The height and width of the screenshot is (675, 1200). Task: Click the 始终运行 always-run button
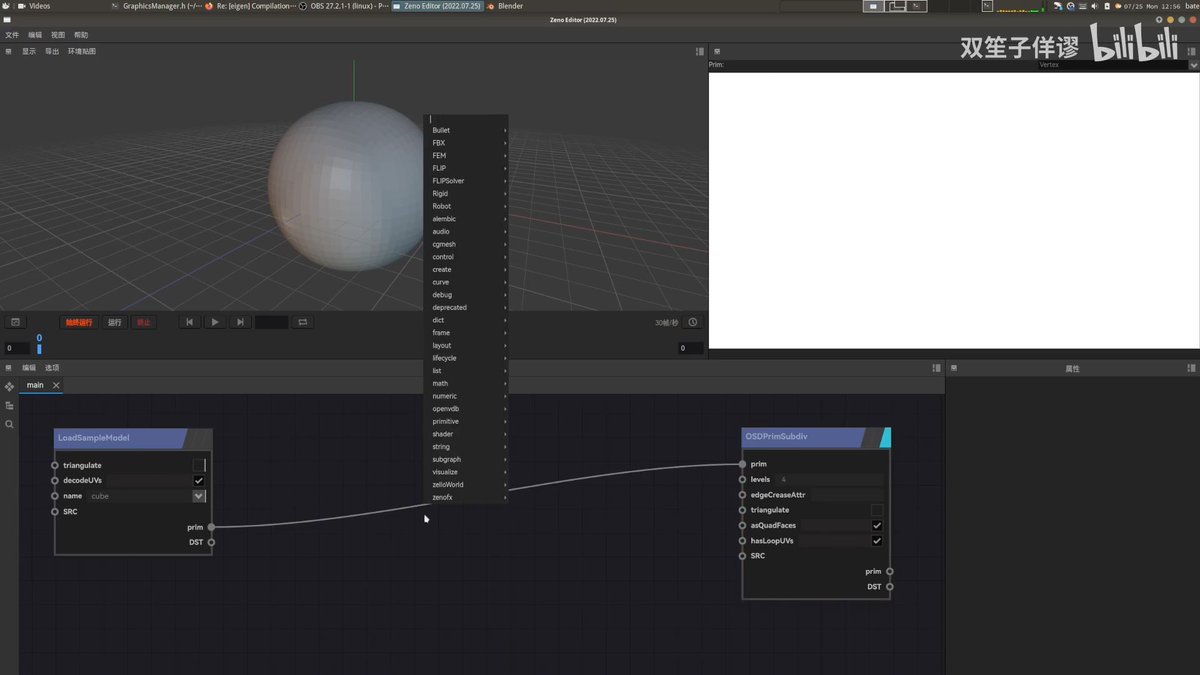pos(79,322)
